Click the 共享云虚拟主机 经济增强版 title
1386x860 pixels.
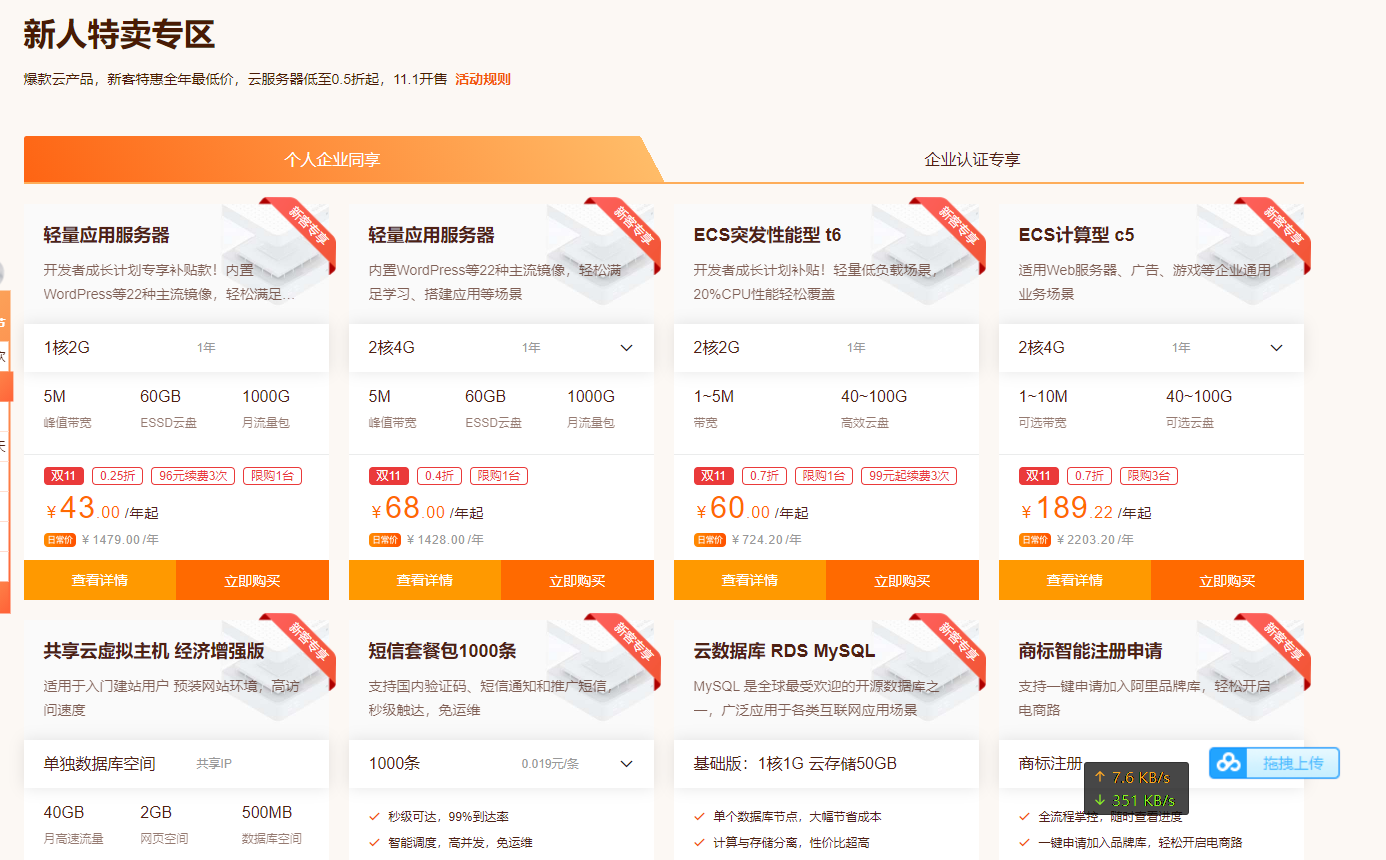pyautogui.click(x=154, y=651)
